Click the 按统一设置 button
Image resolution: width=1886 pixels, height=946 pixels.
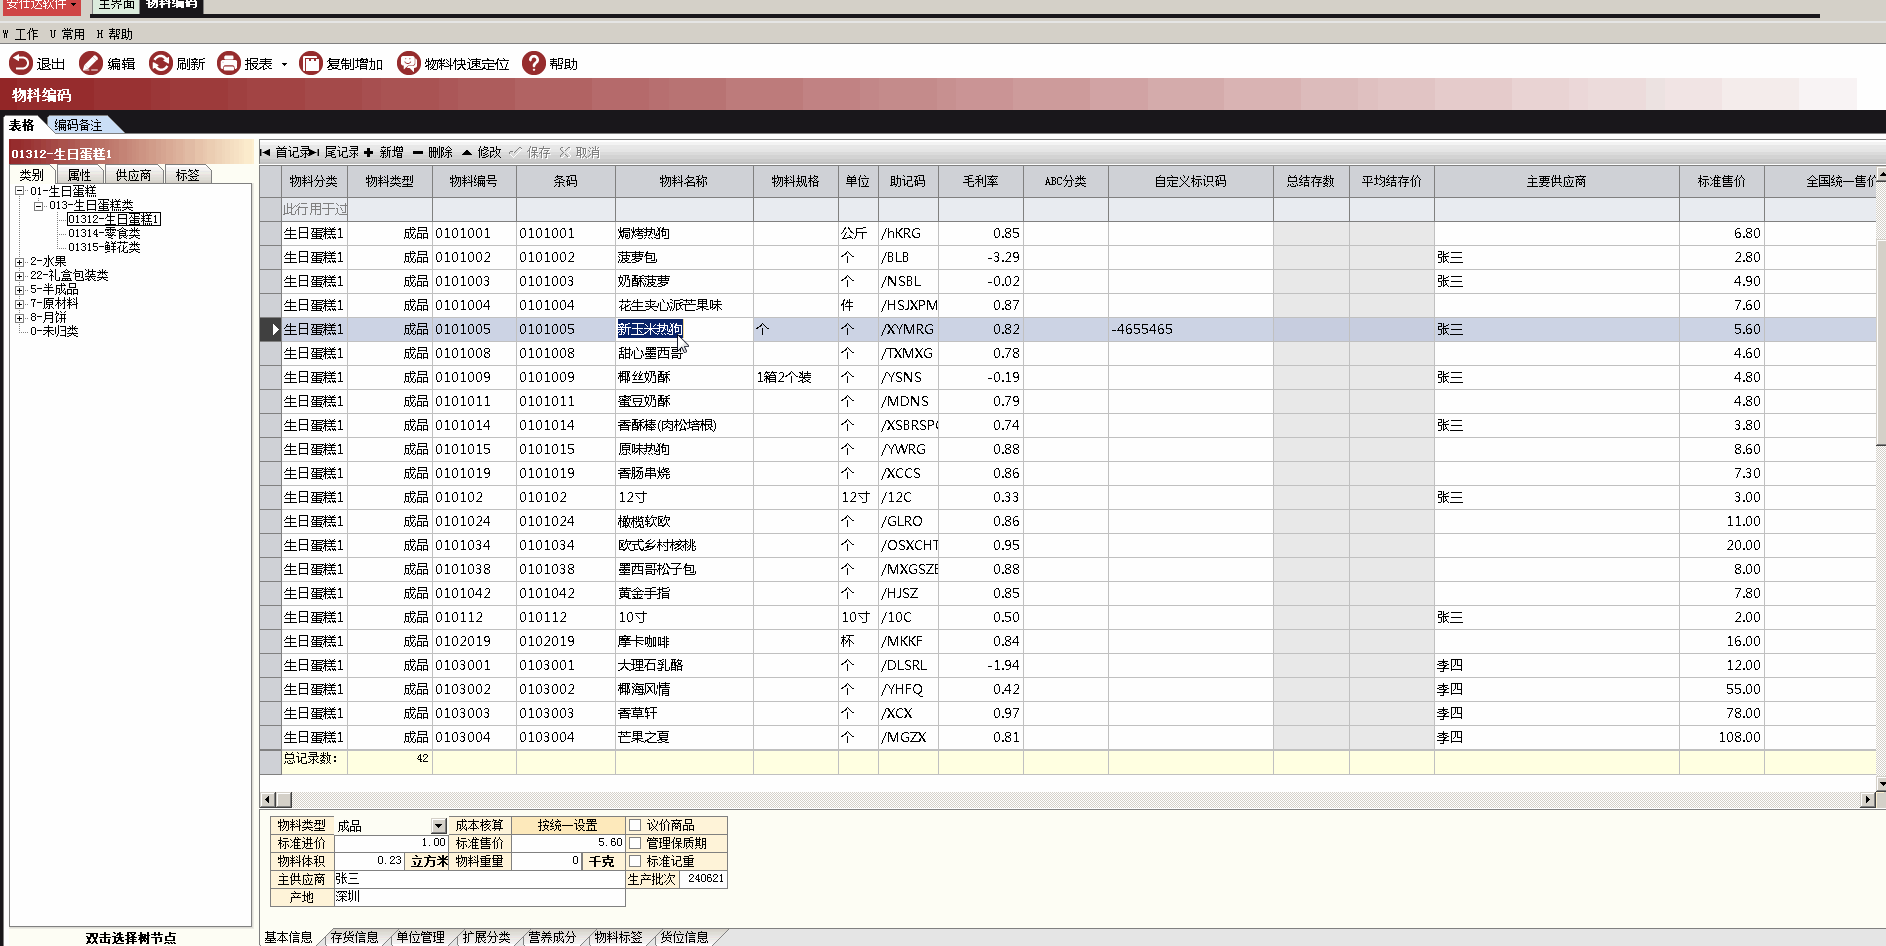coord(567,825)
